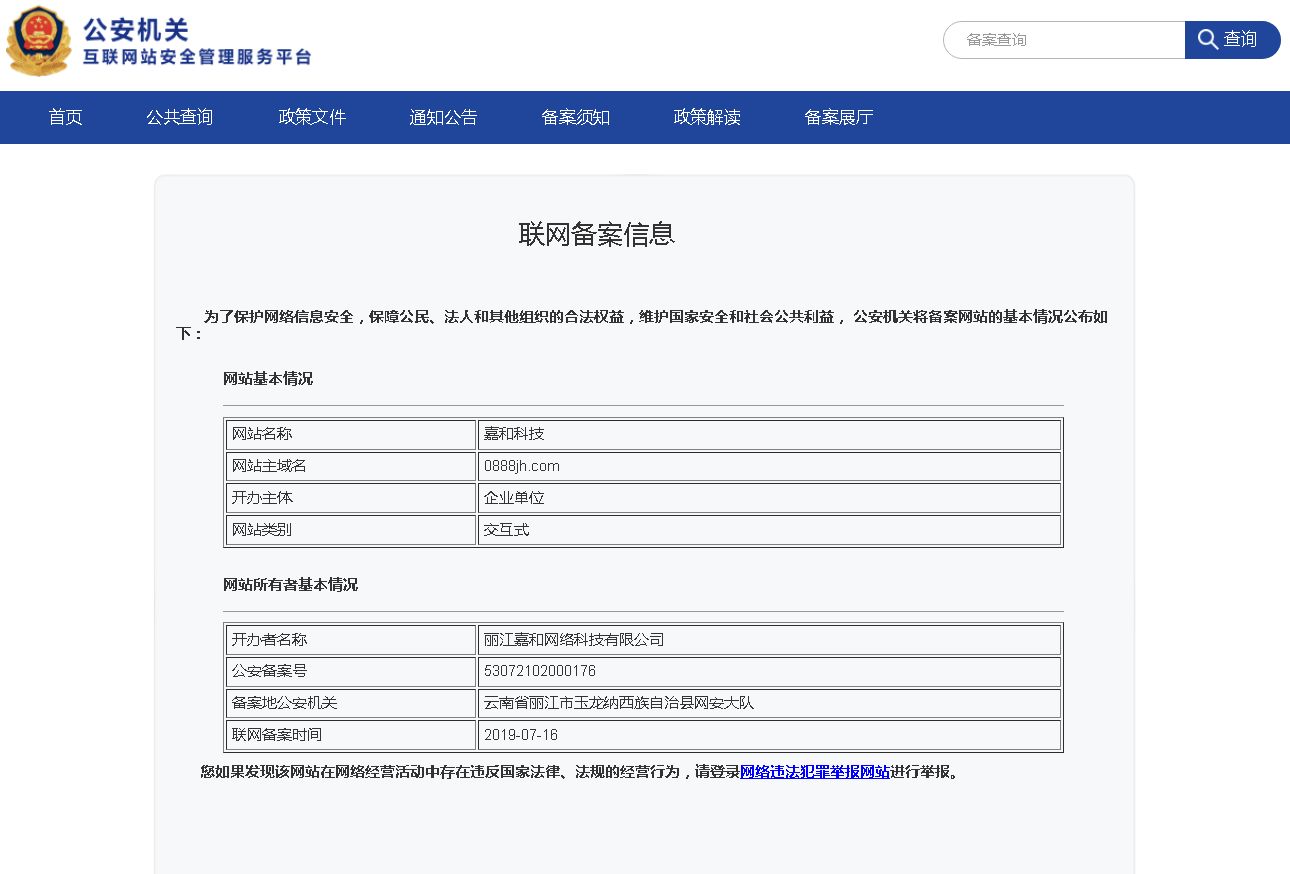Open the 首页 navigation item
The image size is (1290, 874).
(x=66, y=117)
